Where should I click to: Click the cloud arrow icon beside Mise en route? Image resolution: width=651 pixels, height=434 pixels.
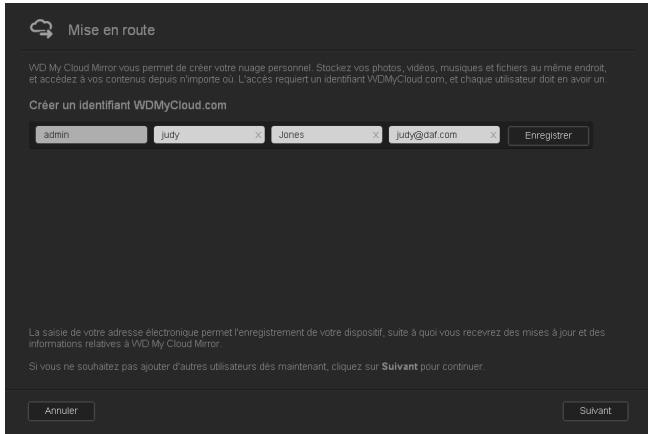click(x=42, y=29)
